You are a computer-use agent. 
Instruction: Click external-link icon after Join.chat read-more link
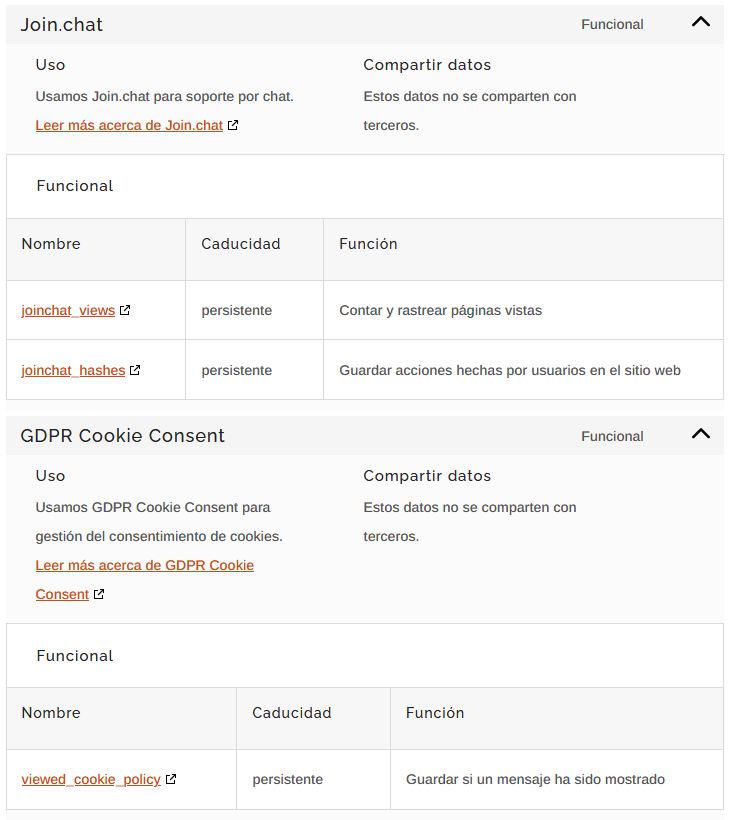tap(233, 126)
